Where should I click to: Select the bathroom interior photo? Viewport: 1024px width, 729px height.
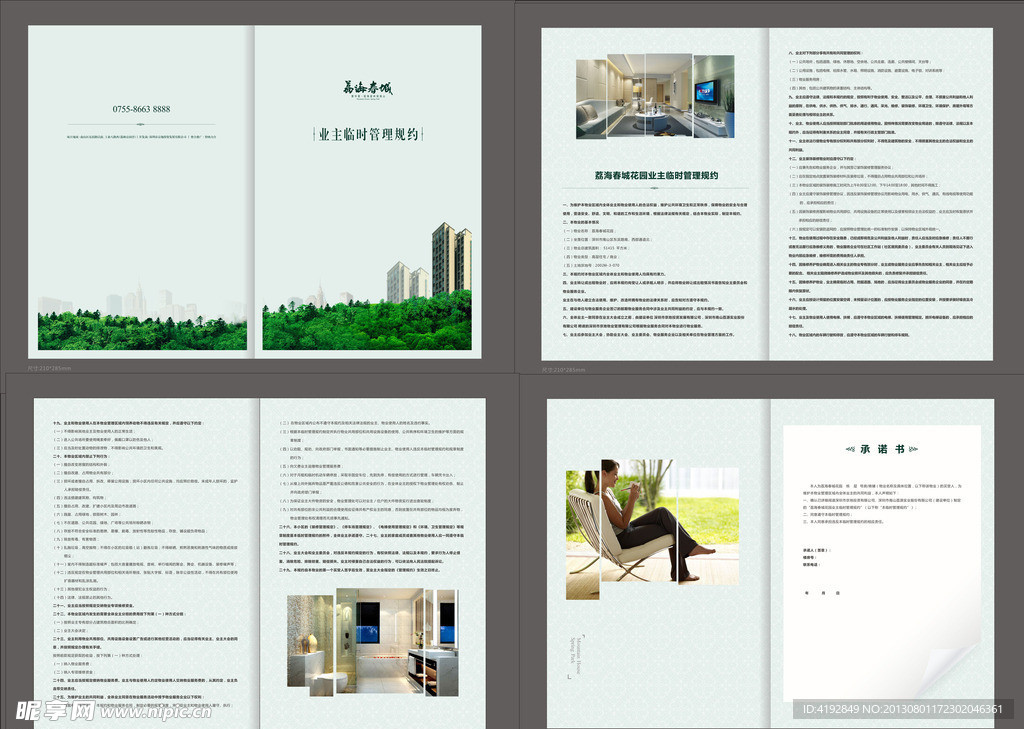click(x=372, y=641)
